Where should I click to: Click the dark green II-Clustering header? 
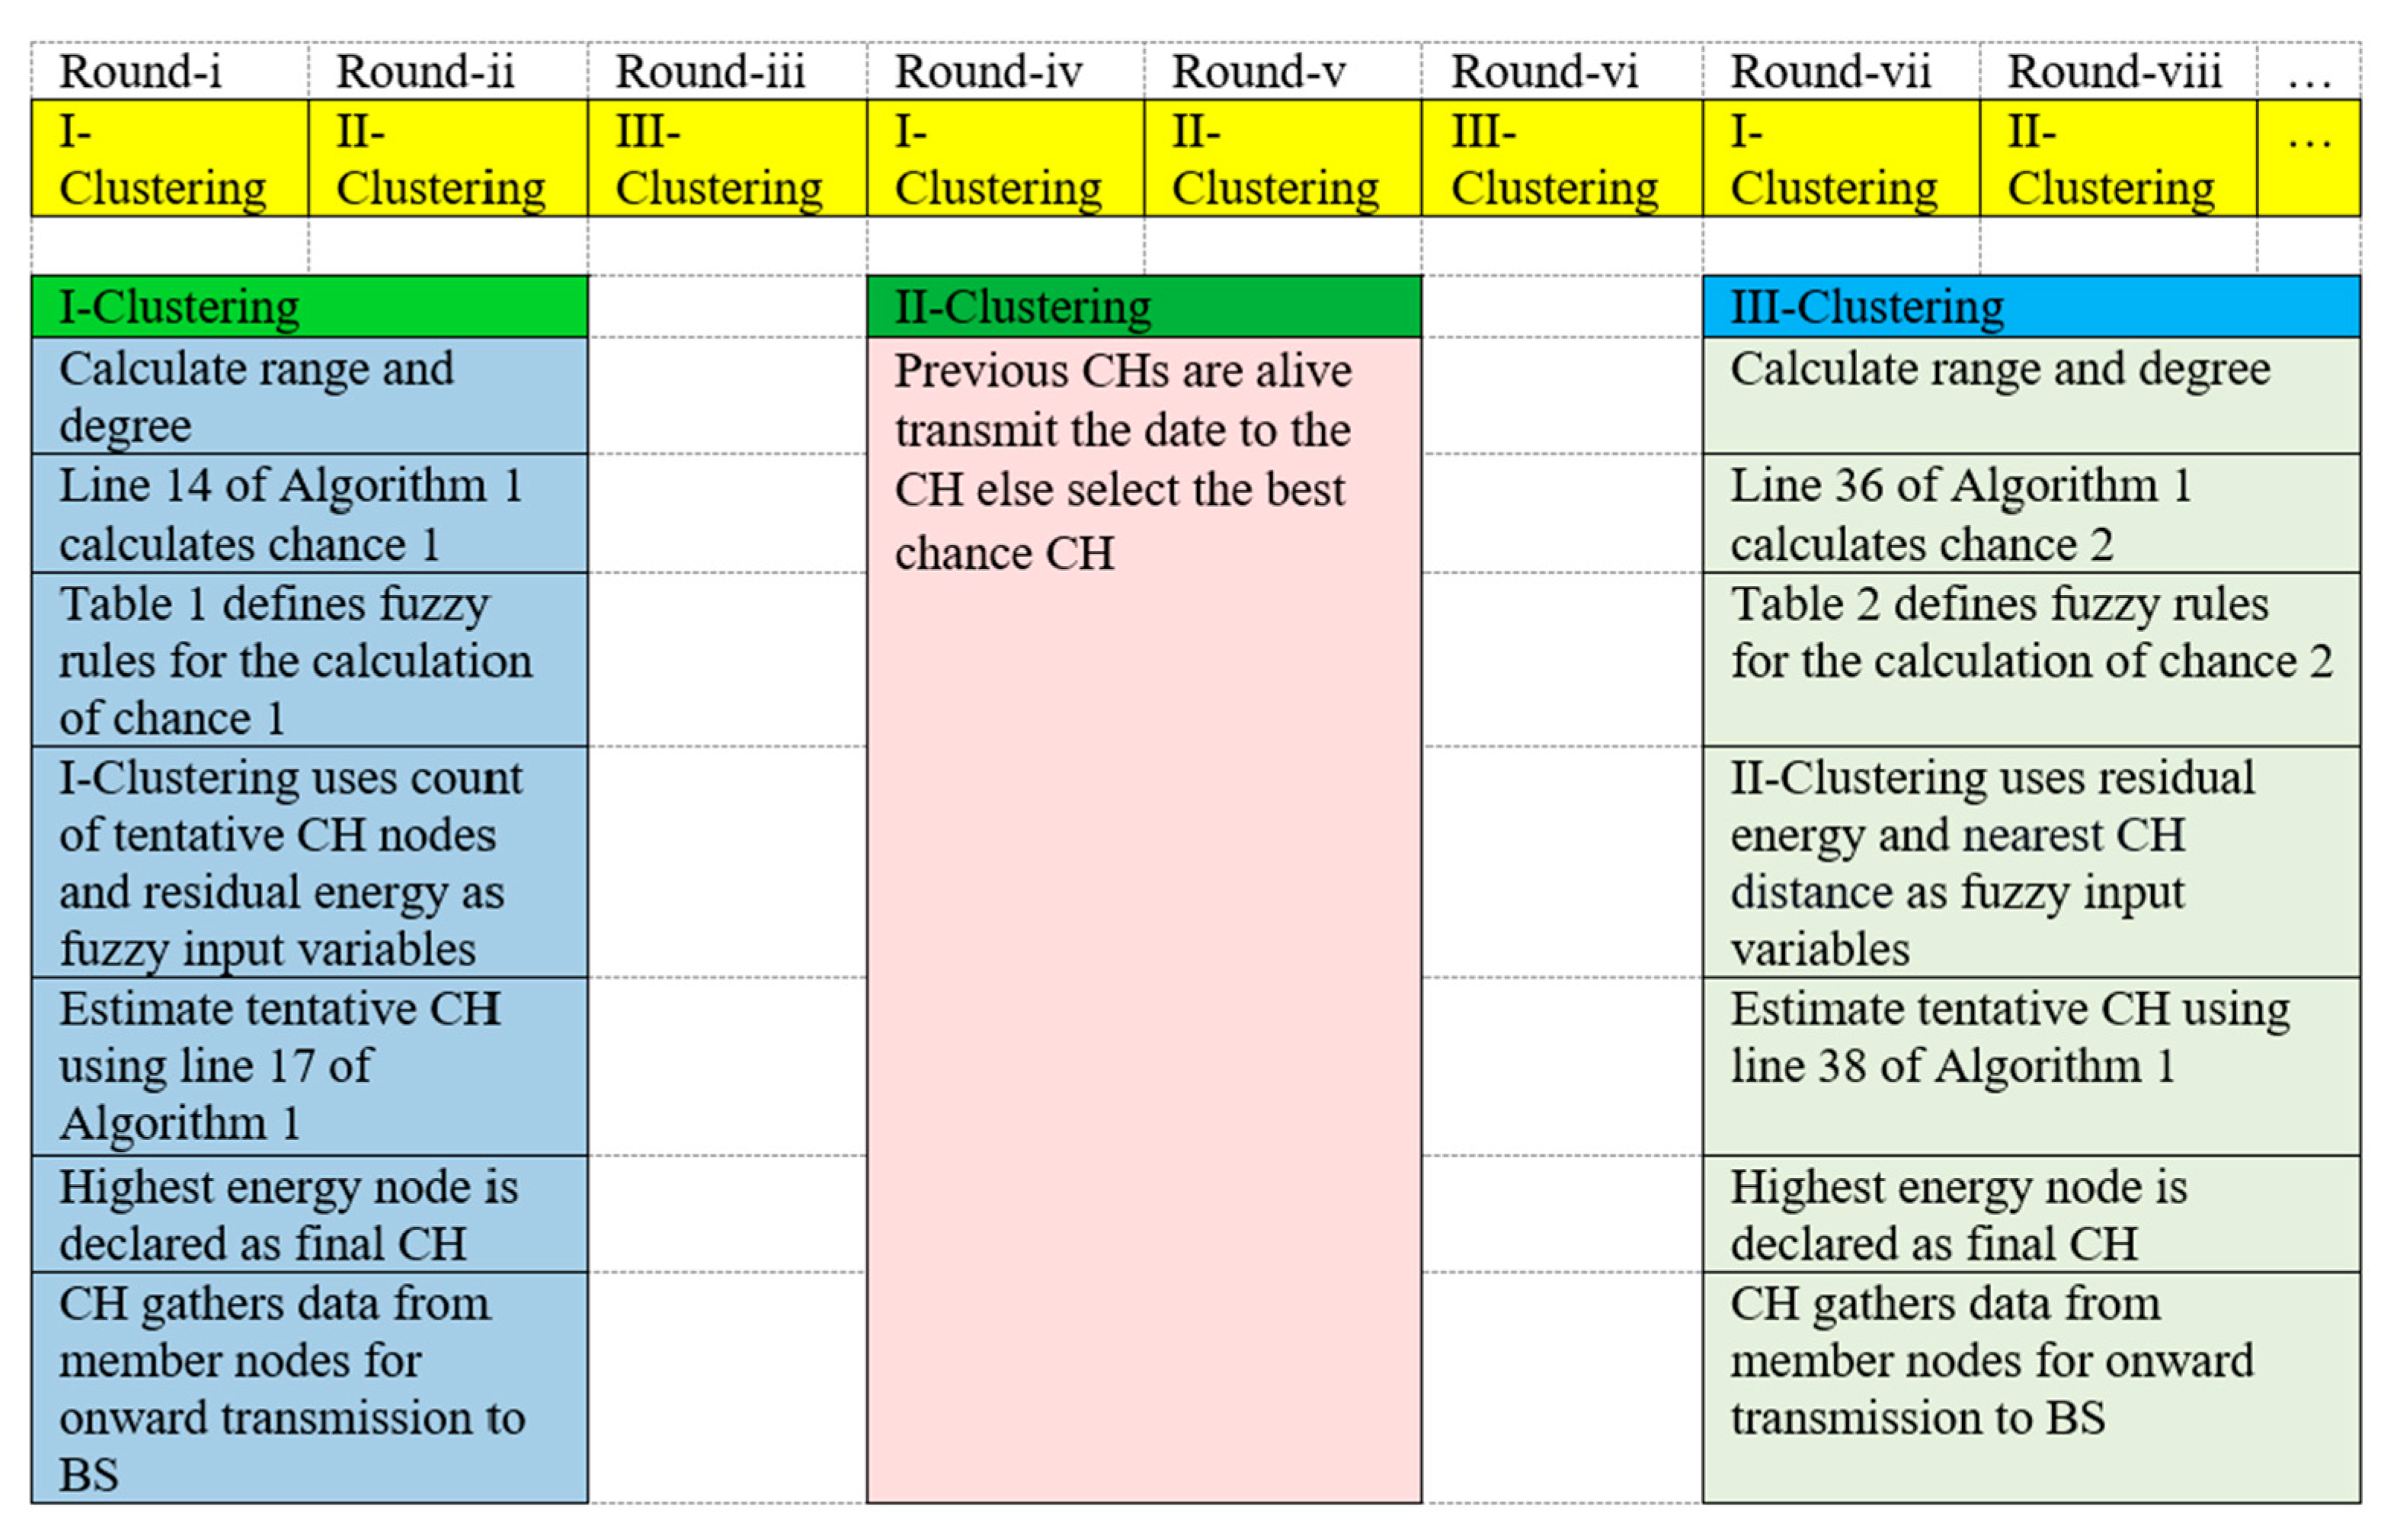[1143, 307]
